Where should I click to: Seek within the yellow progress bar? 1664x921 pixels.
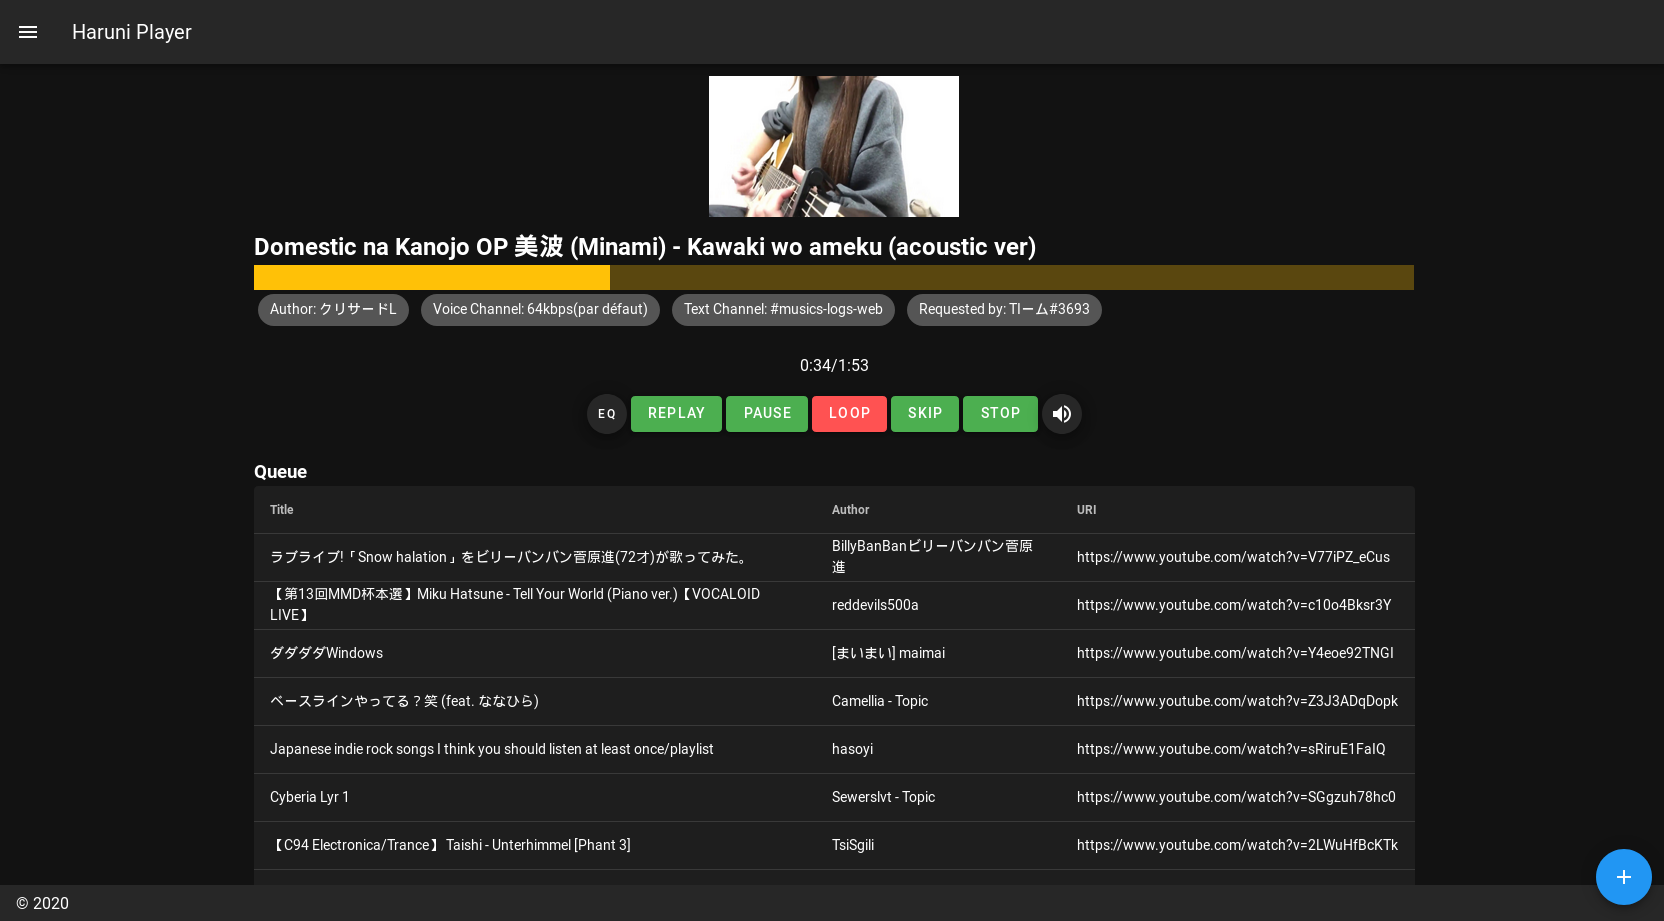[833, 278]
